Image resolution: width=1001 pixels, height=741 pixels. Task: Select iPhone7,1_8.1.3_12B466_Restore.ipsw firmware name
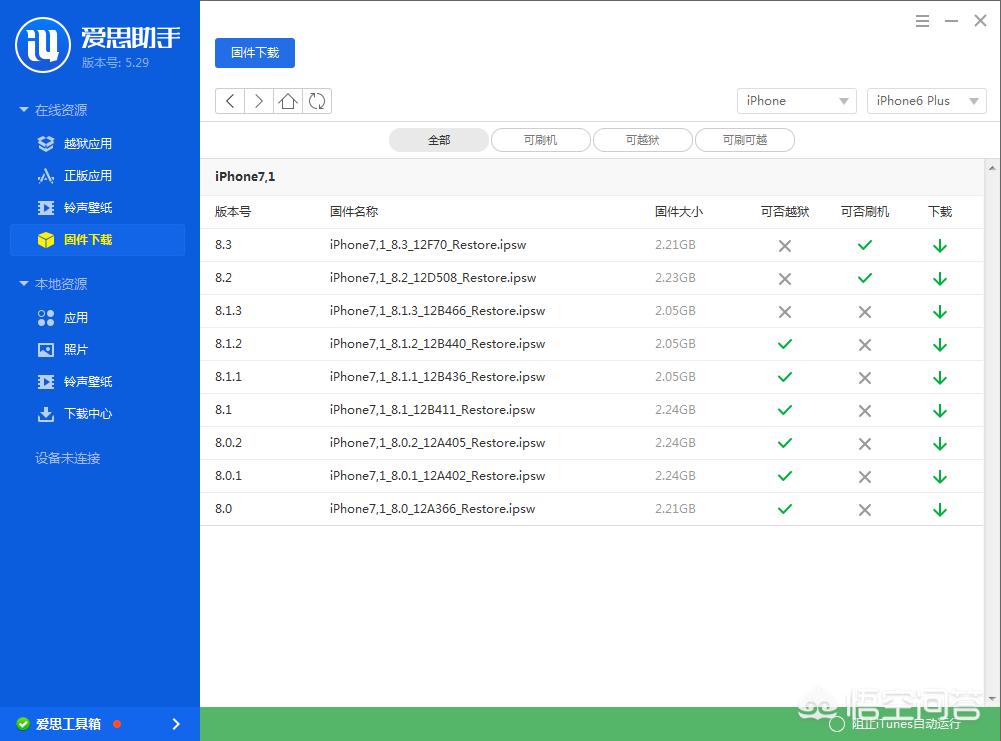(437, 311)
